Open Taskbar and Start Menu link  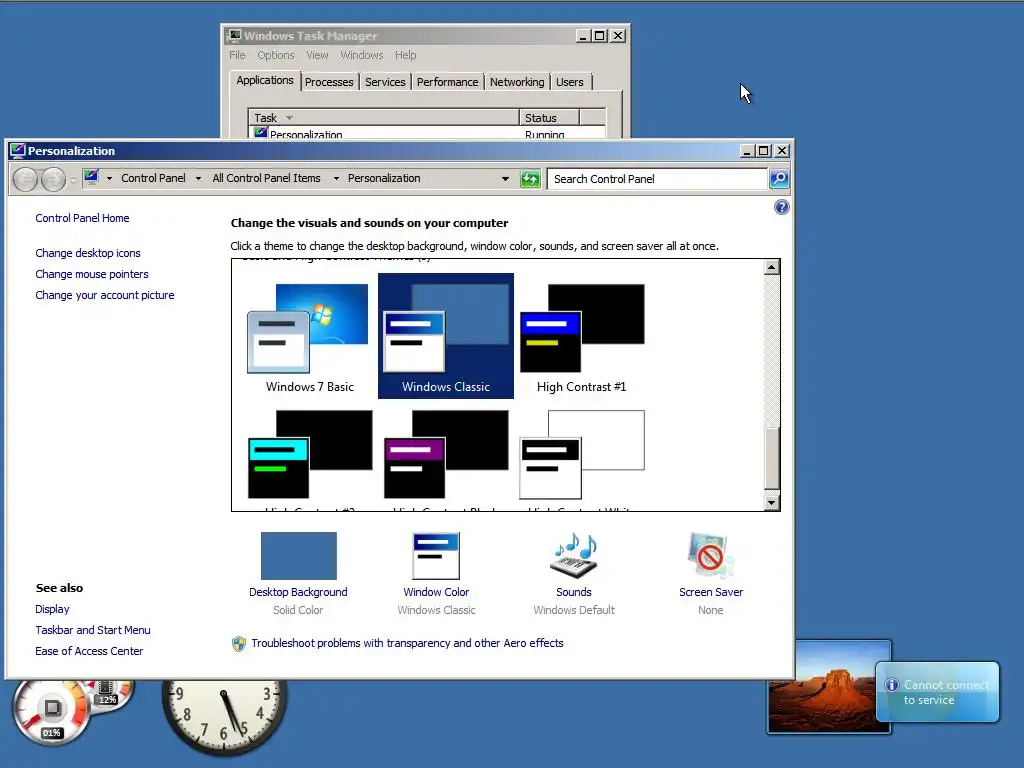tap(93, 630)
